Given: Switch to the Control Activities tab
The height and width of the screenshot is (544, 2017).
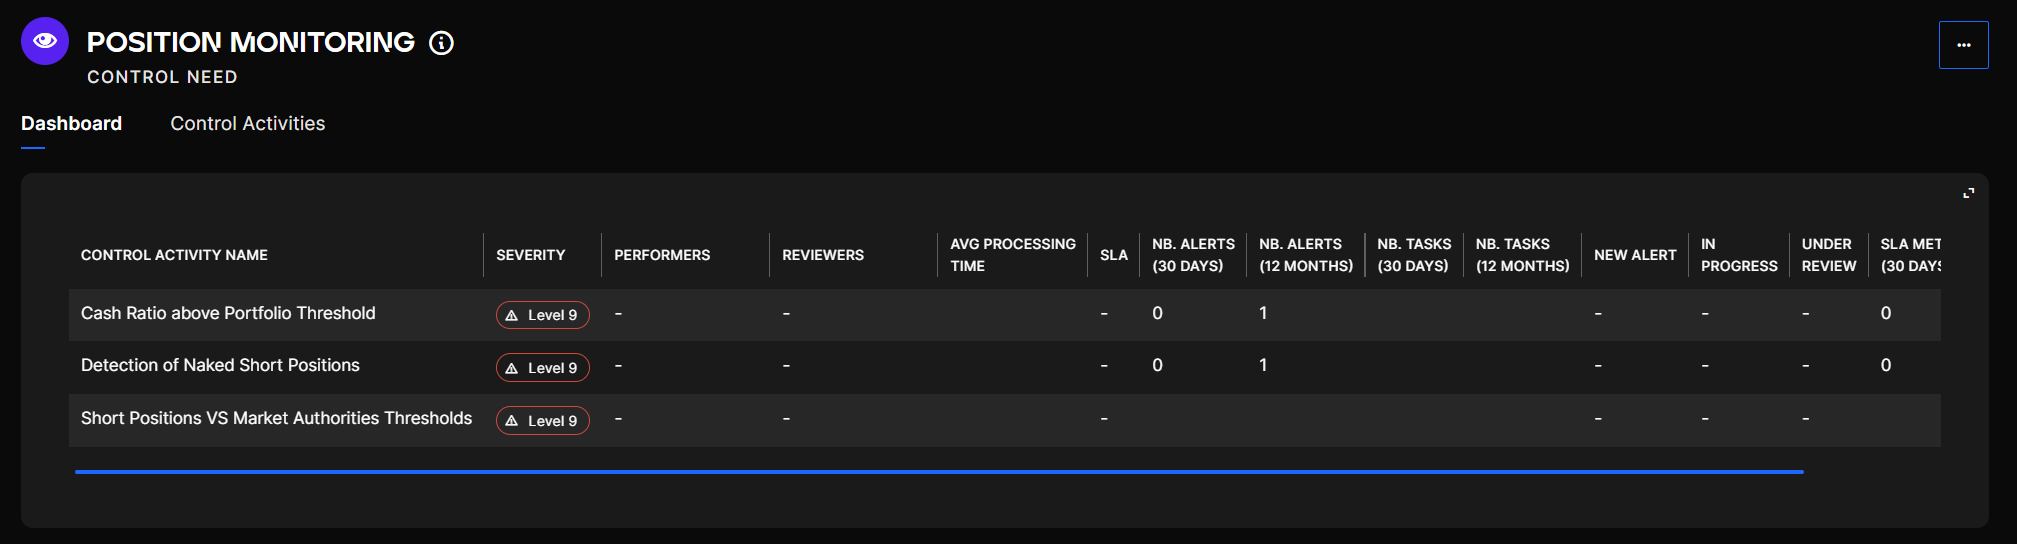Looking at the screenshot, I should [247, 123].
